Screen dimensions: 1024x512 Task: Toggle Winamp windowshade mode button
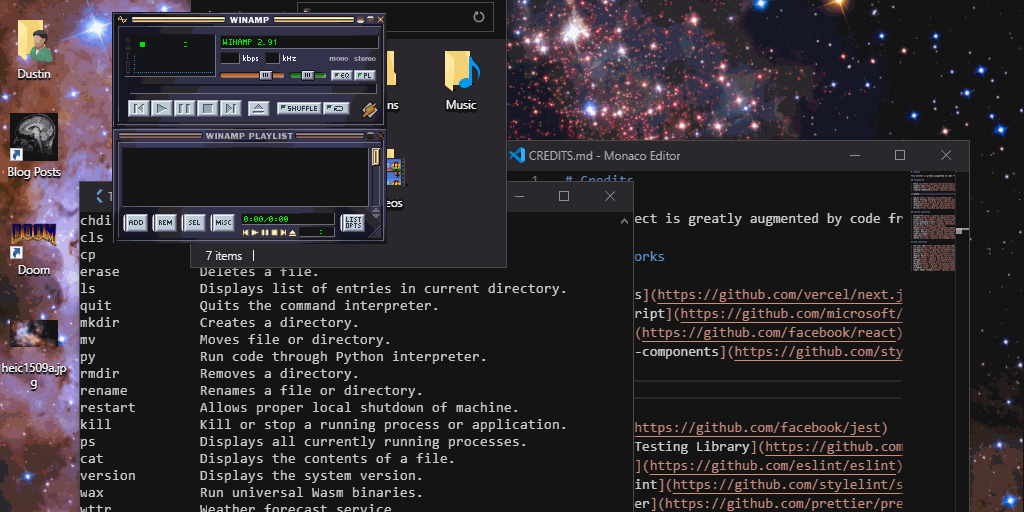(370, 20)
